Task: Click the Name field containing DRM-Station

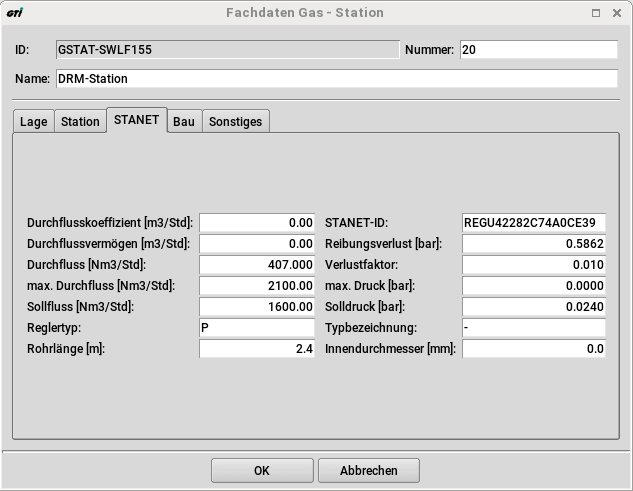Action: (x=336, y=79)
